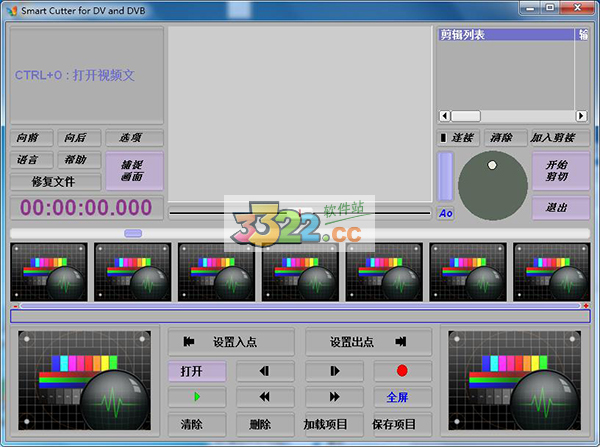The height and width of the screenshot is (447, 600).
Task: Open the 选项 options button
Action: [x=134, y=137]
